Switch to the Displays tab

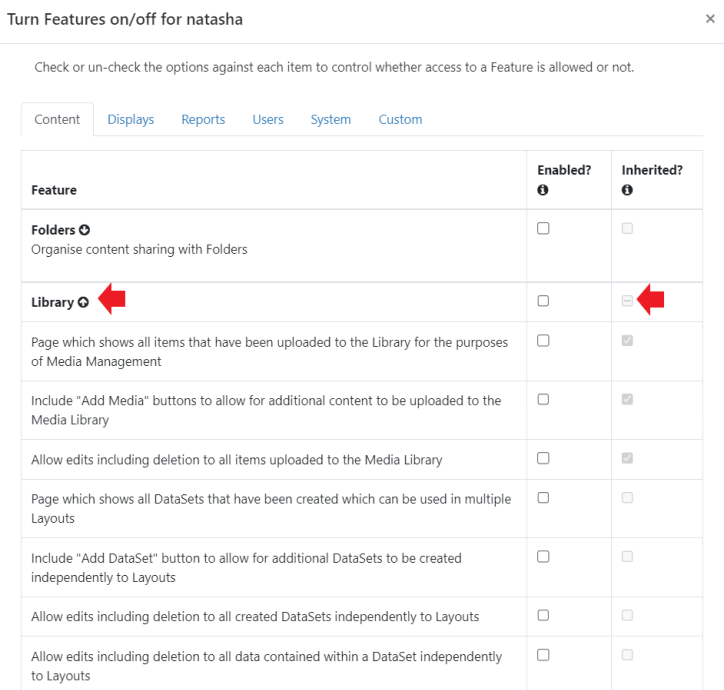[x=131, y=119]
